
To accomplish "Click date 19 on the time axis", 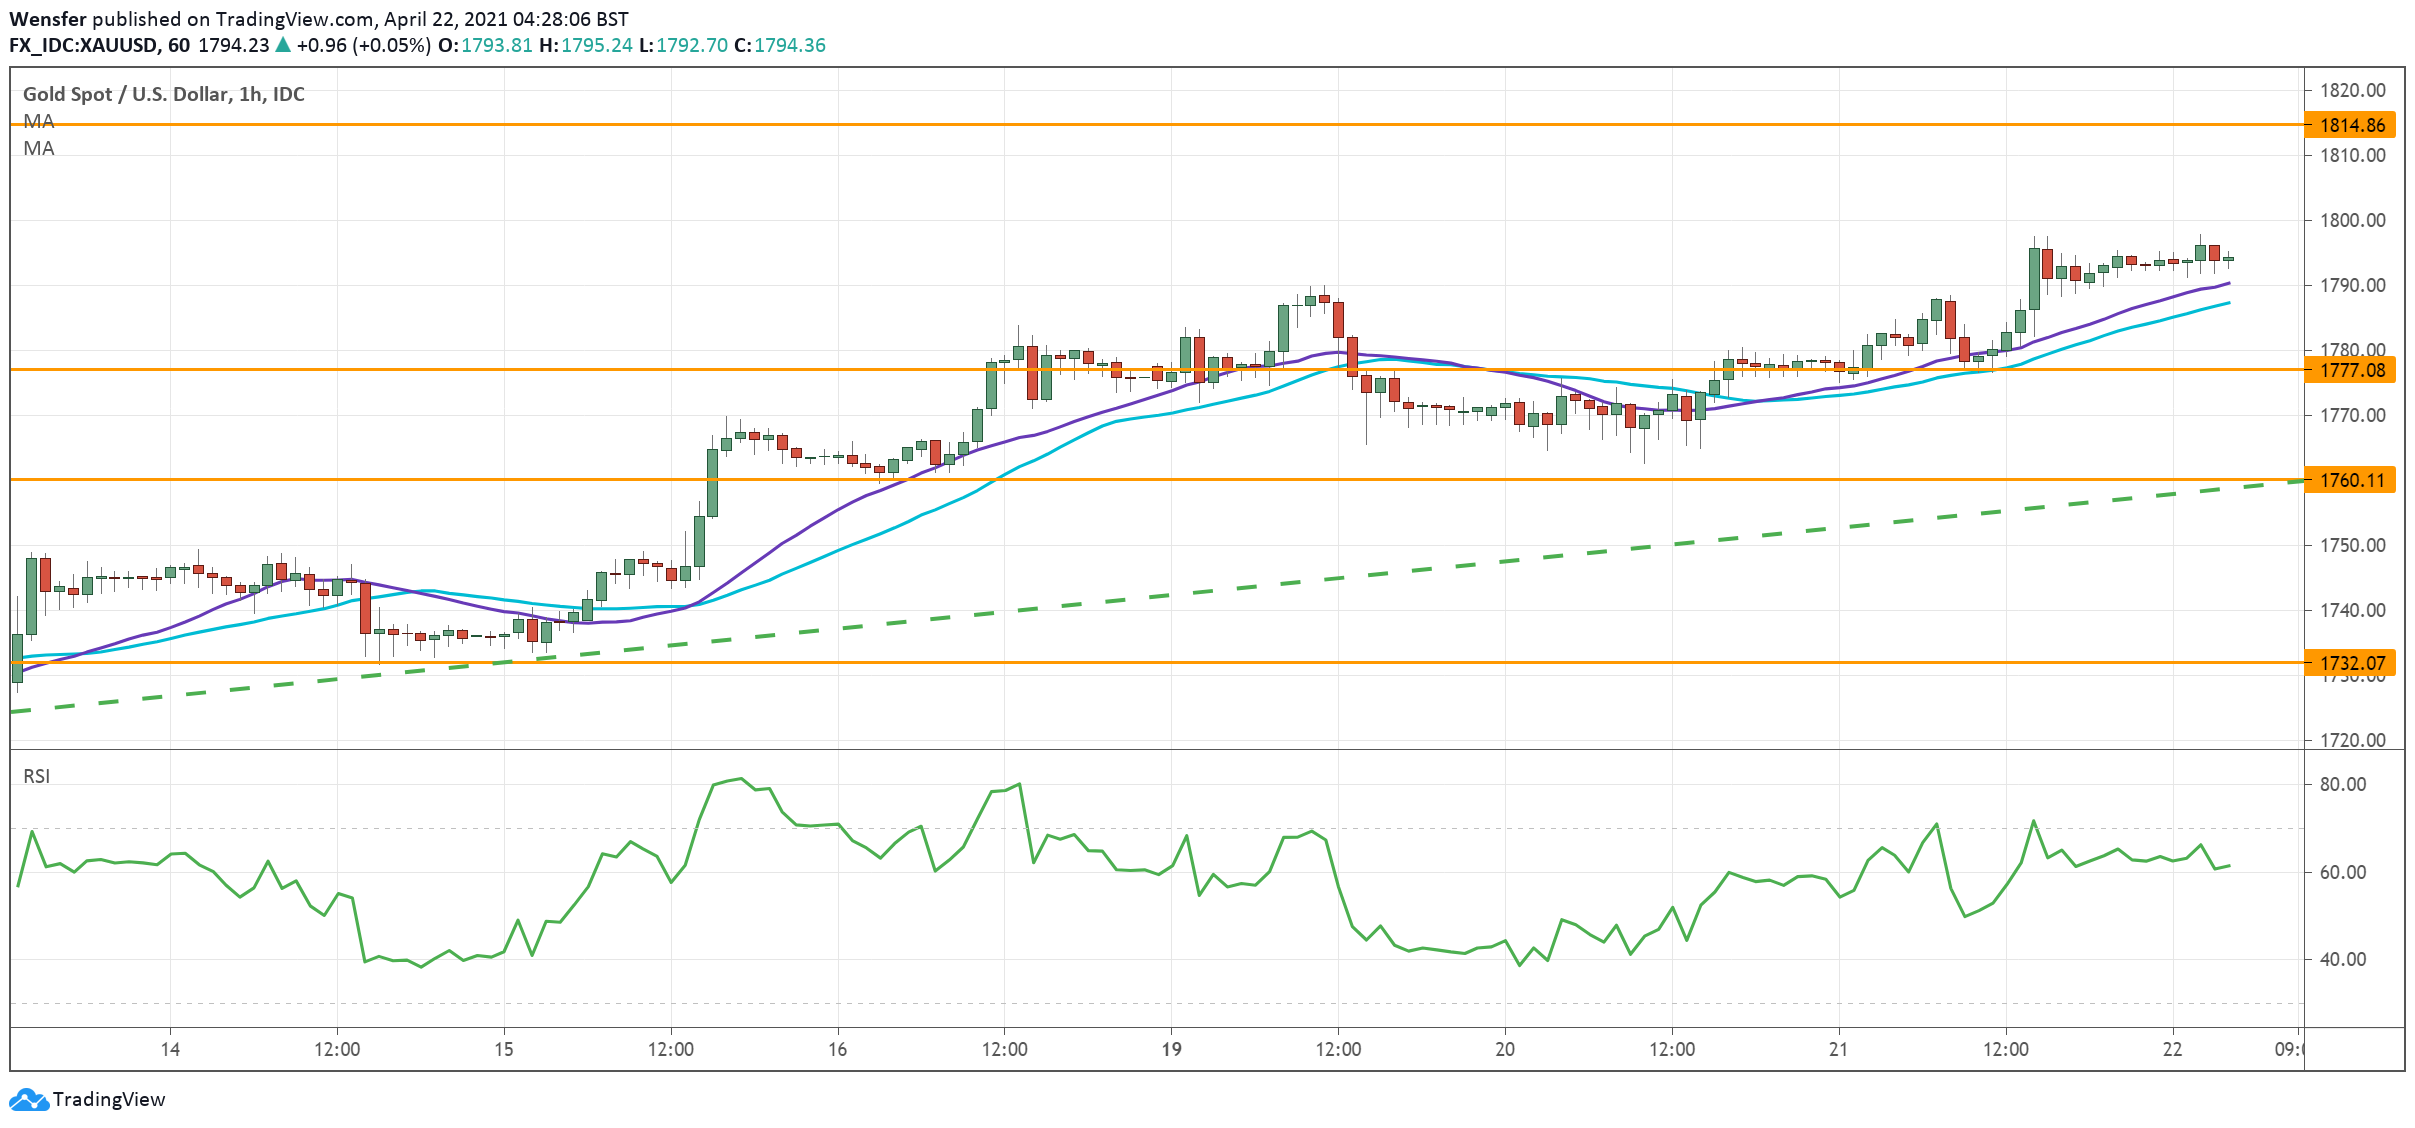I will (1171, 1049).
